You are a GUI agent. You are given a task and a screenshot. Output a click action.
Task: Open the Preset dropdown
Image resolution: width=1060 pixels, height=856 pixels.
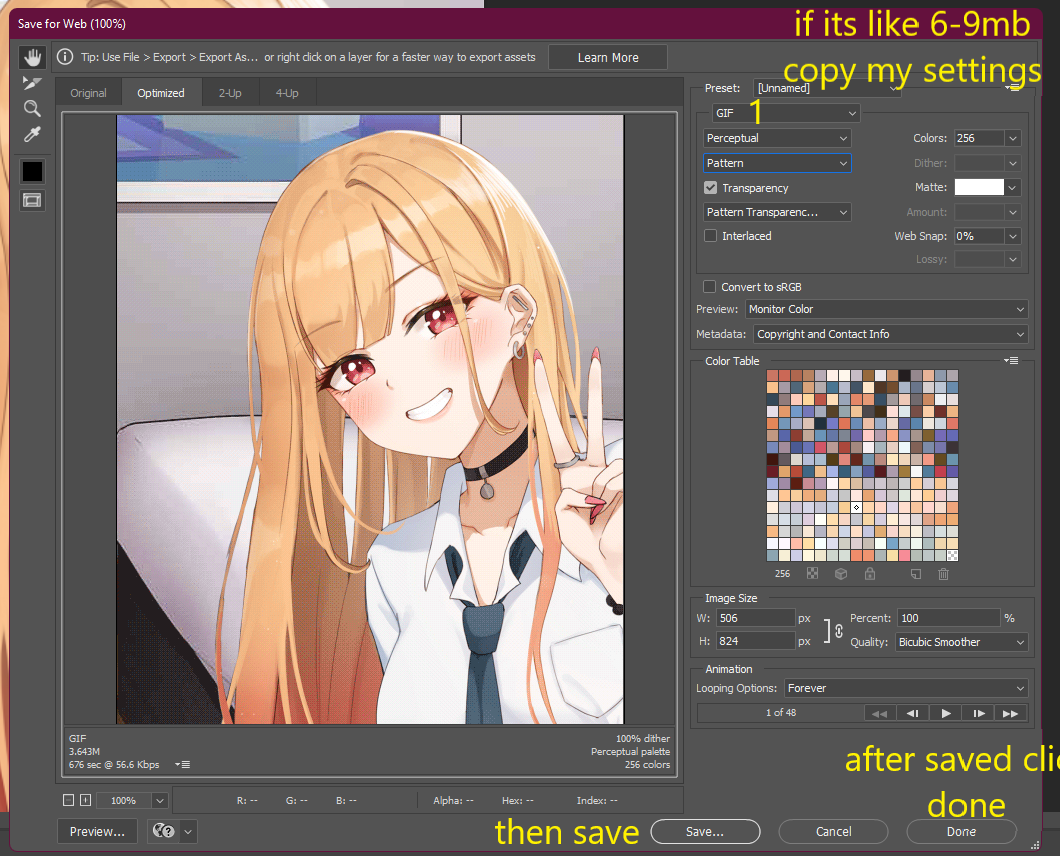827,88
